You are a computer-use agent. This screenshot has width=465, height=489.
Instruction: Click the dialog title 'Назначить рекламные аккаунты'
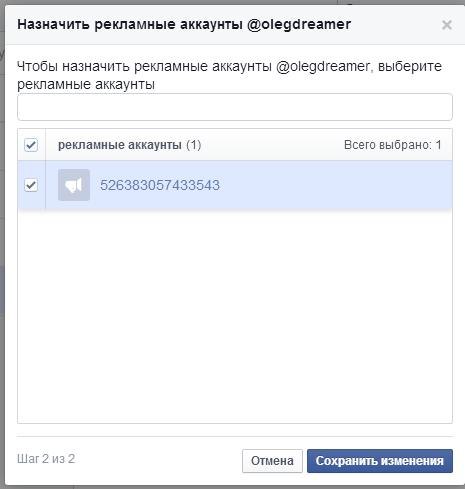tap(130, 24)
